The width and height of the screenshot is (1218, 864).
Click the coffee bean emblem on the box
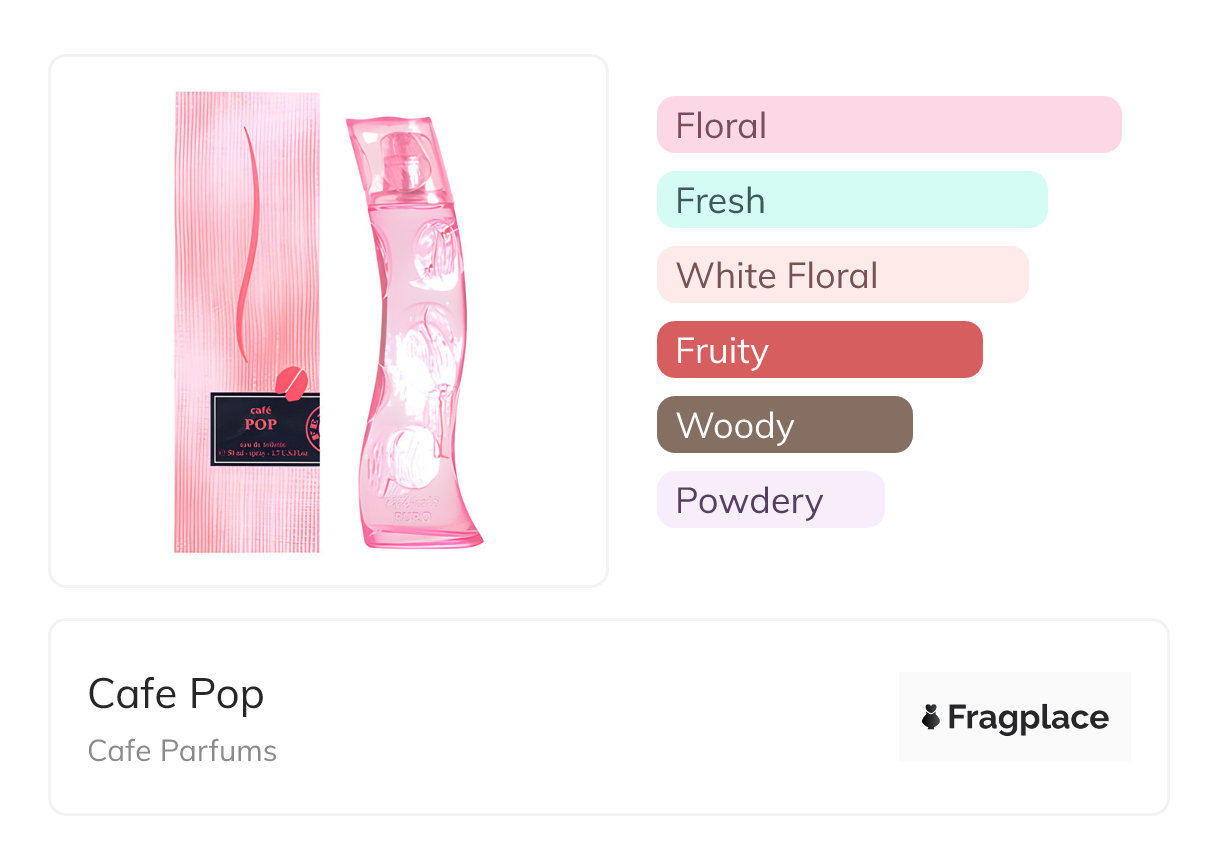coord(292,383)
